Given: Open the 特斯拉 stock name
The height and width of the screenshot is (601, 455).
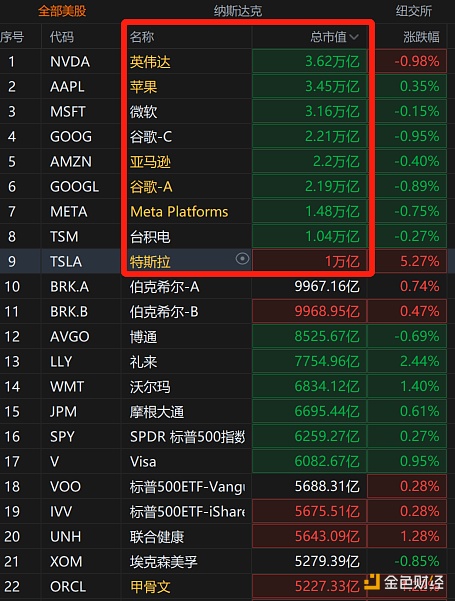Looking at the screenshot, I should click(150, 262).
